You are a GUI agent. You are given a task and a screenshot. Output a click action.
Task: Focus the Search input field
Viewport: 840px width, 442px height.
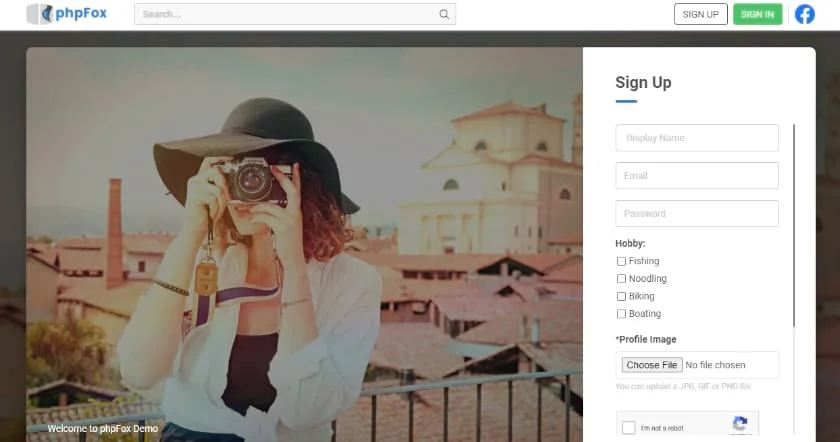coord(295,14)
